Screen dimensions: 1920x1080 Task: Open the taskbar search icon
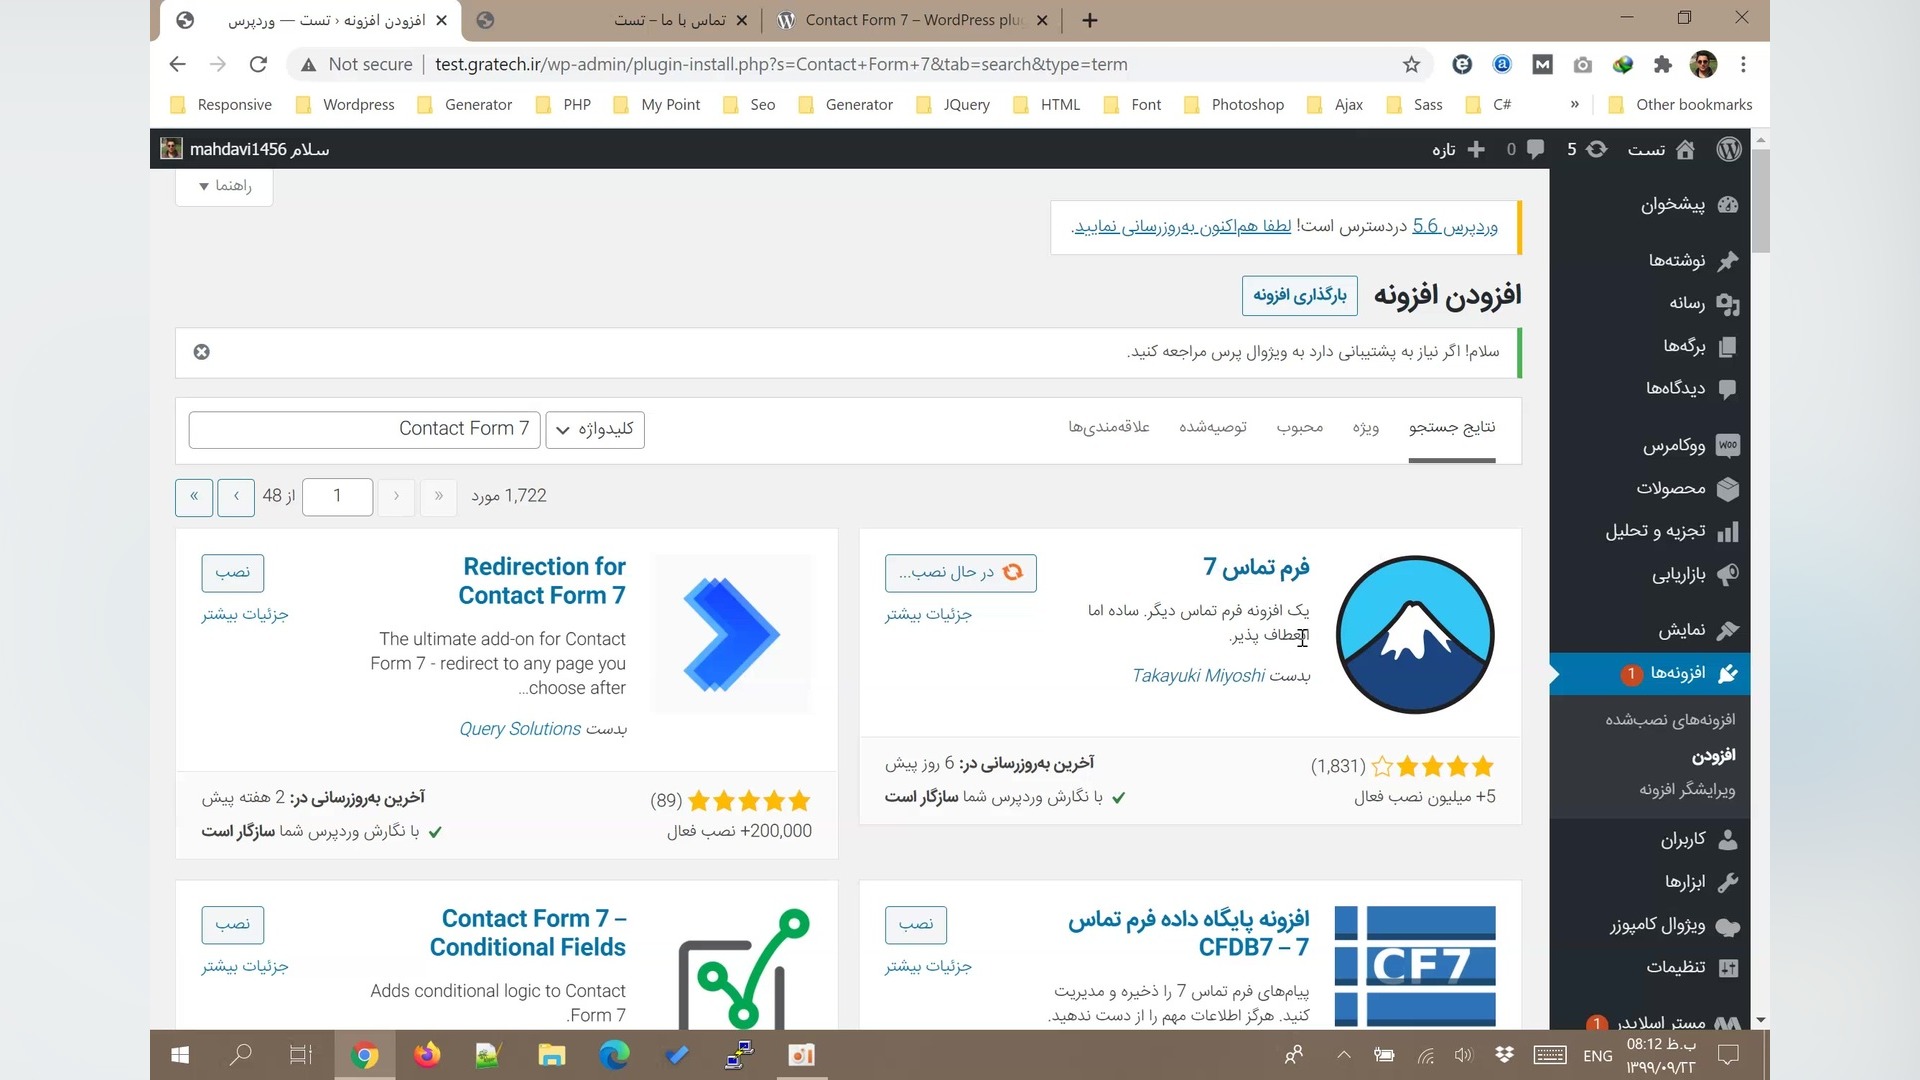tap(241, 1055)
